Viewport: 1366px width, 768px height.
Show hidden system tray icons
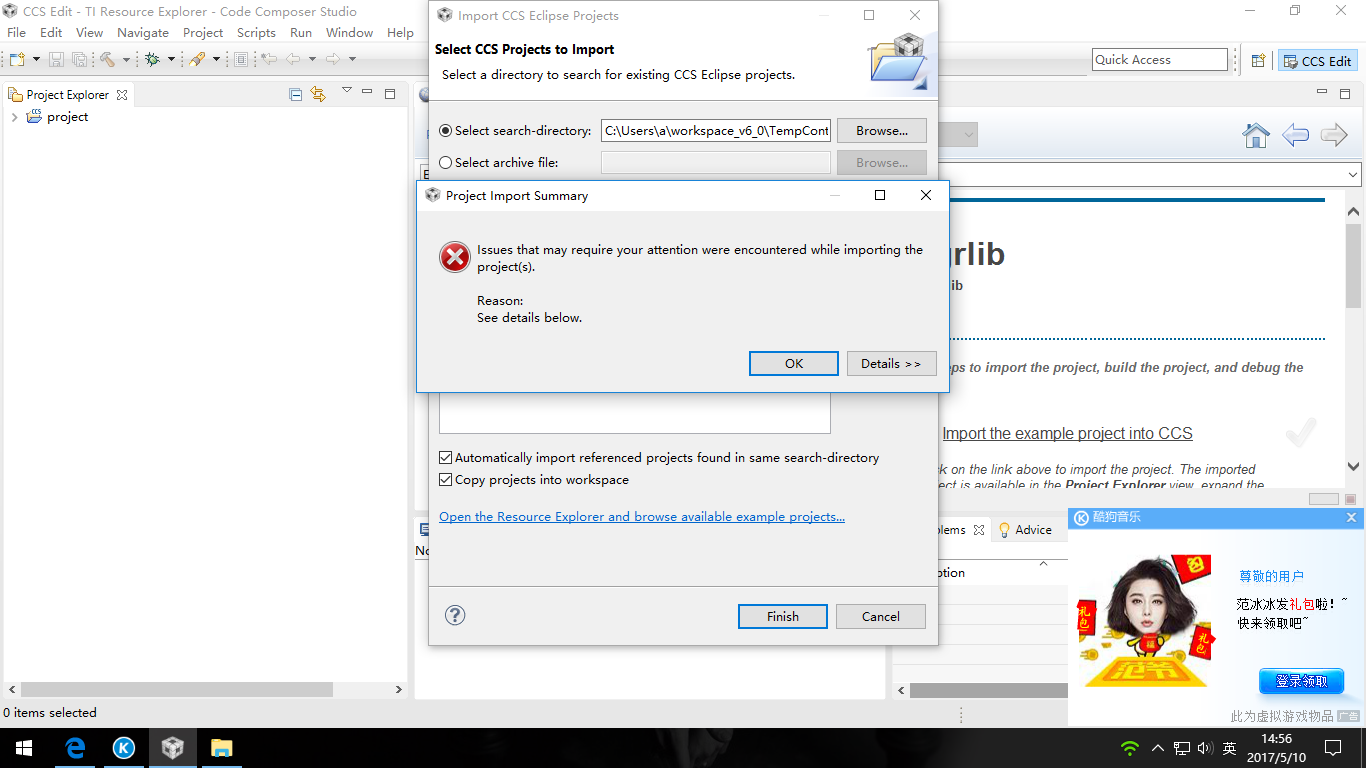pyautogui.click(x=1157, y=748)
